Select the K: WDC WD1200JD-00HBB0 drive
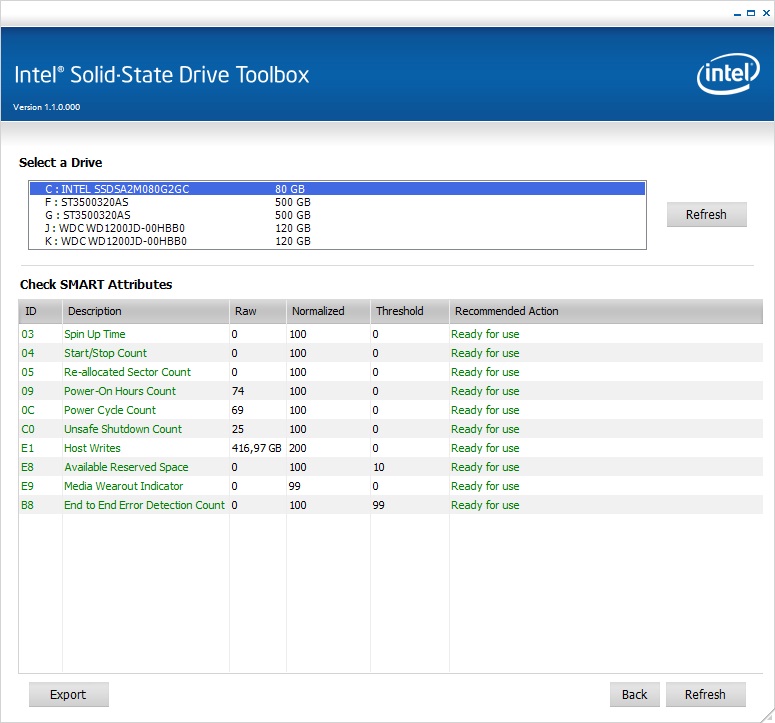The image size is (775, 723). (x=337, y=241)
